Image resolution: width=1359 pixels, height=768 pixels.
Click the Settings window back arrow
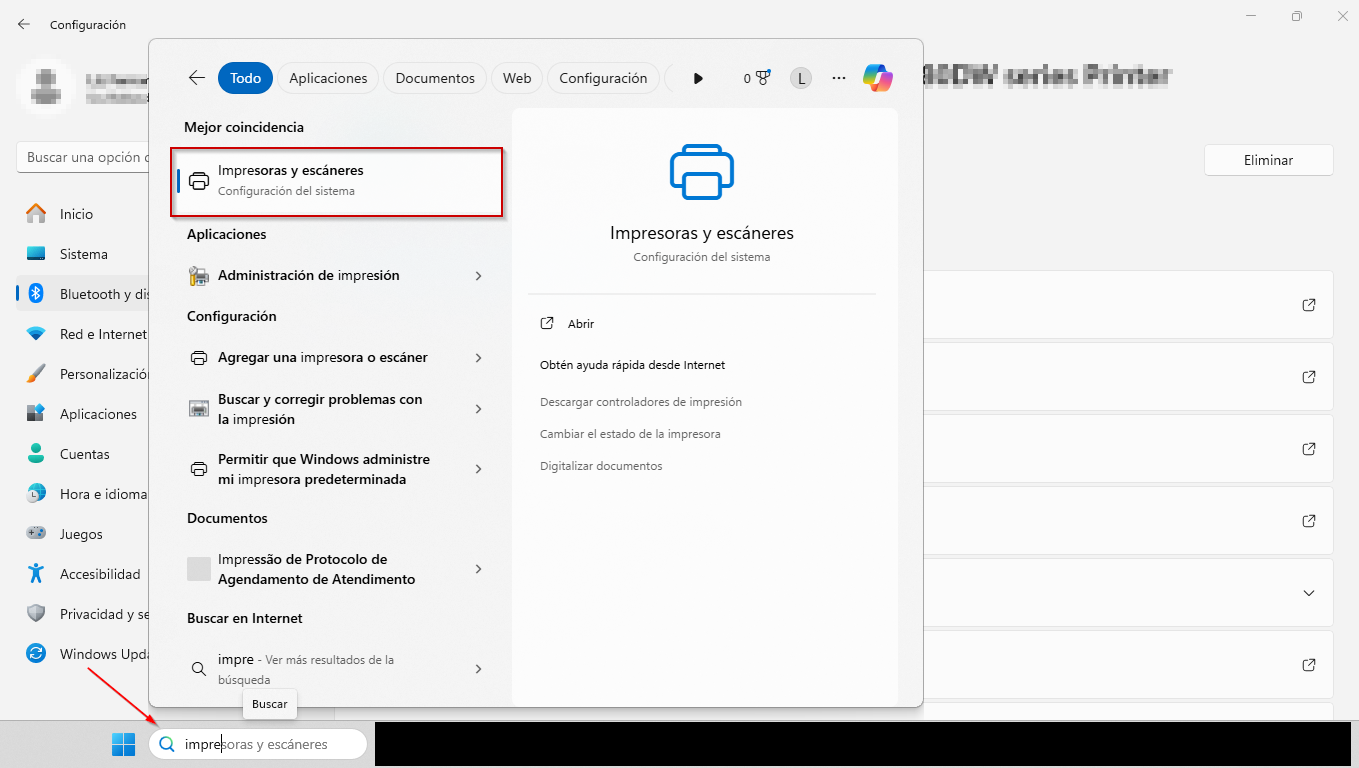(24, 24)
